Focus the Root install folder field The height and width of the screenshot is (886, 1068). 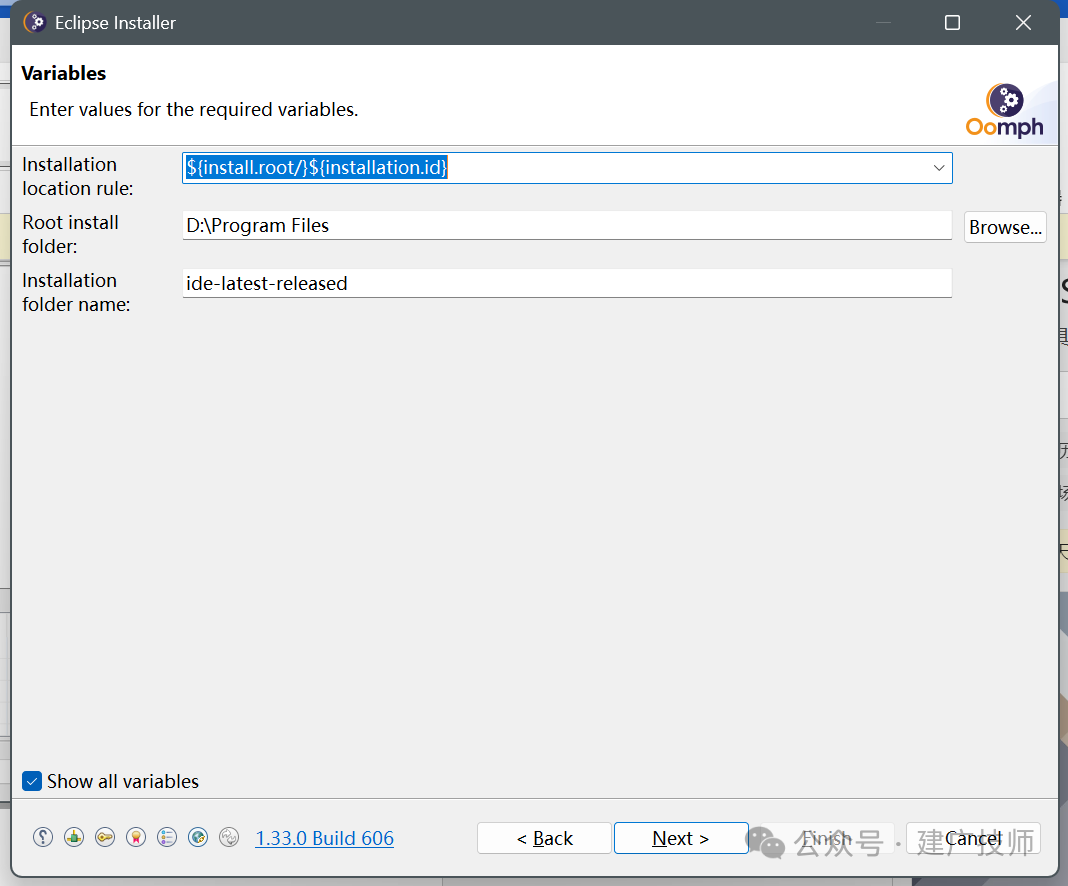(567, 225)
